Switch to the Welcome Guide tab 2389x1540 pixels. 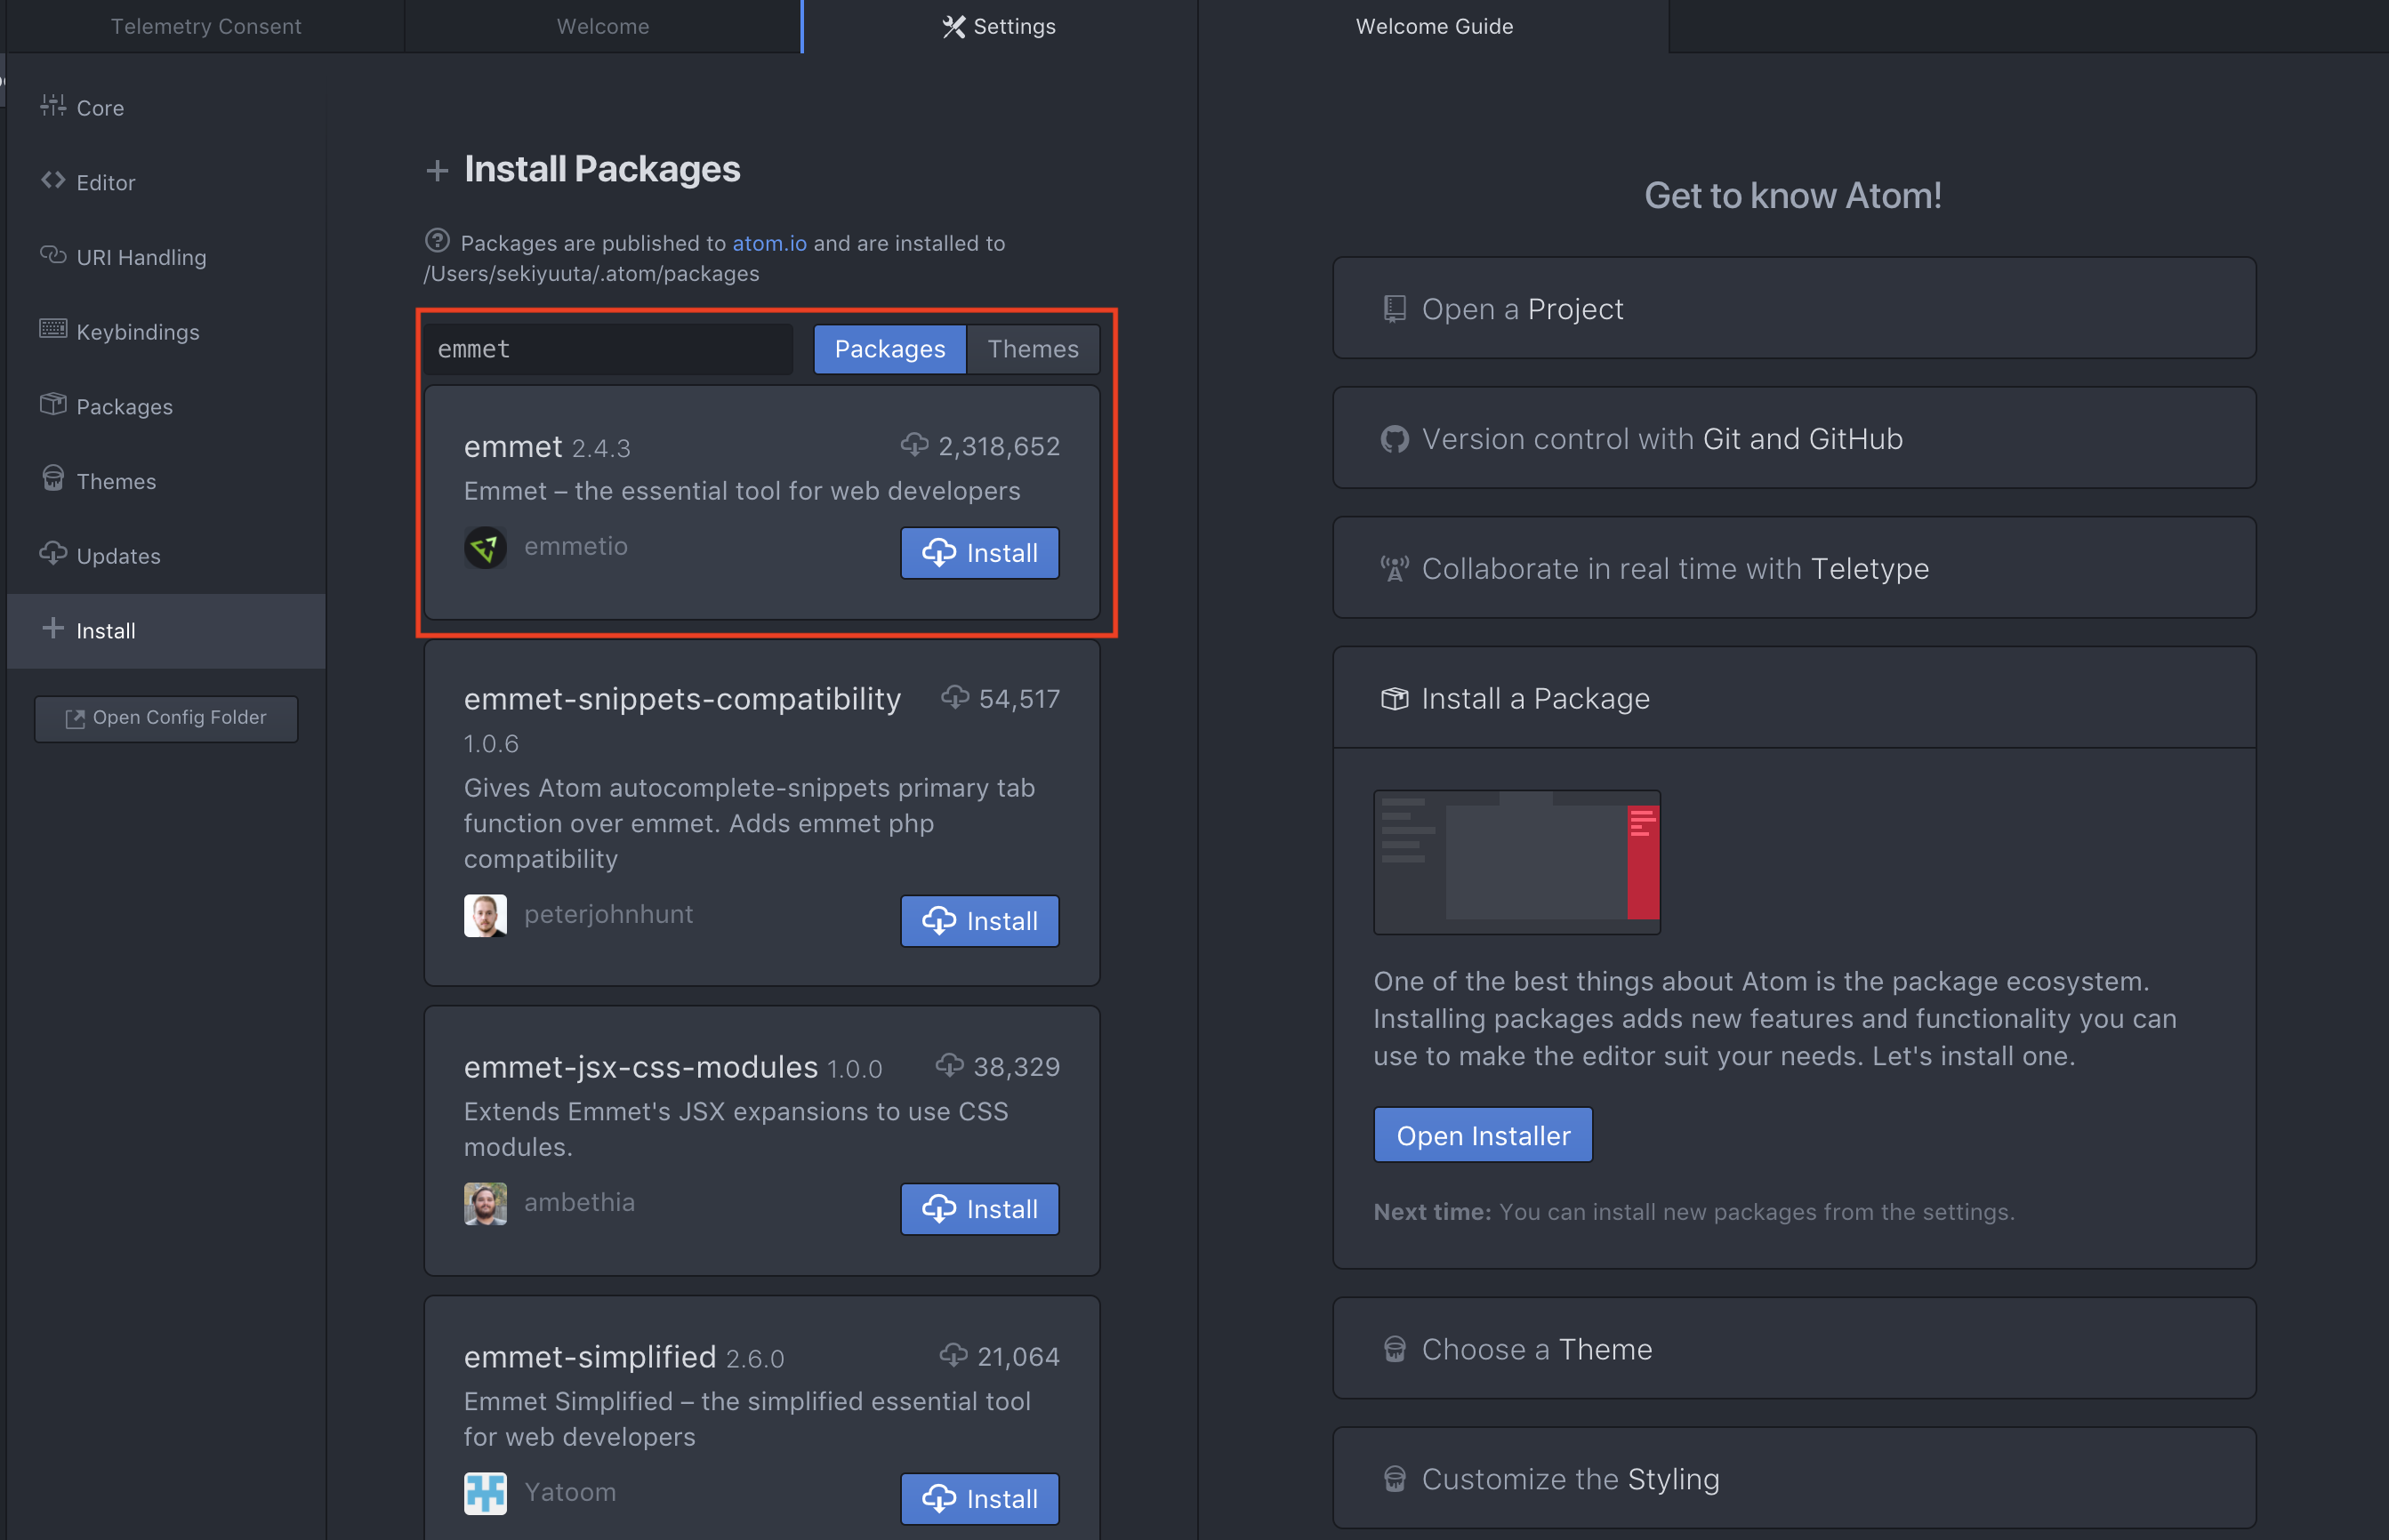pos(1433,26)
